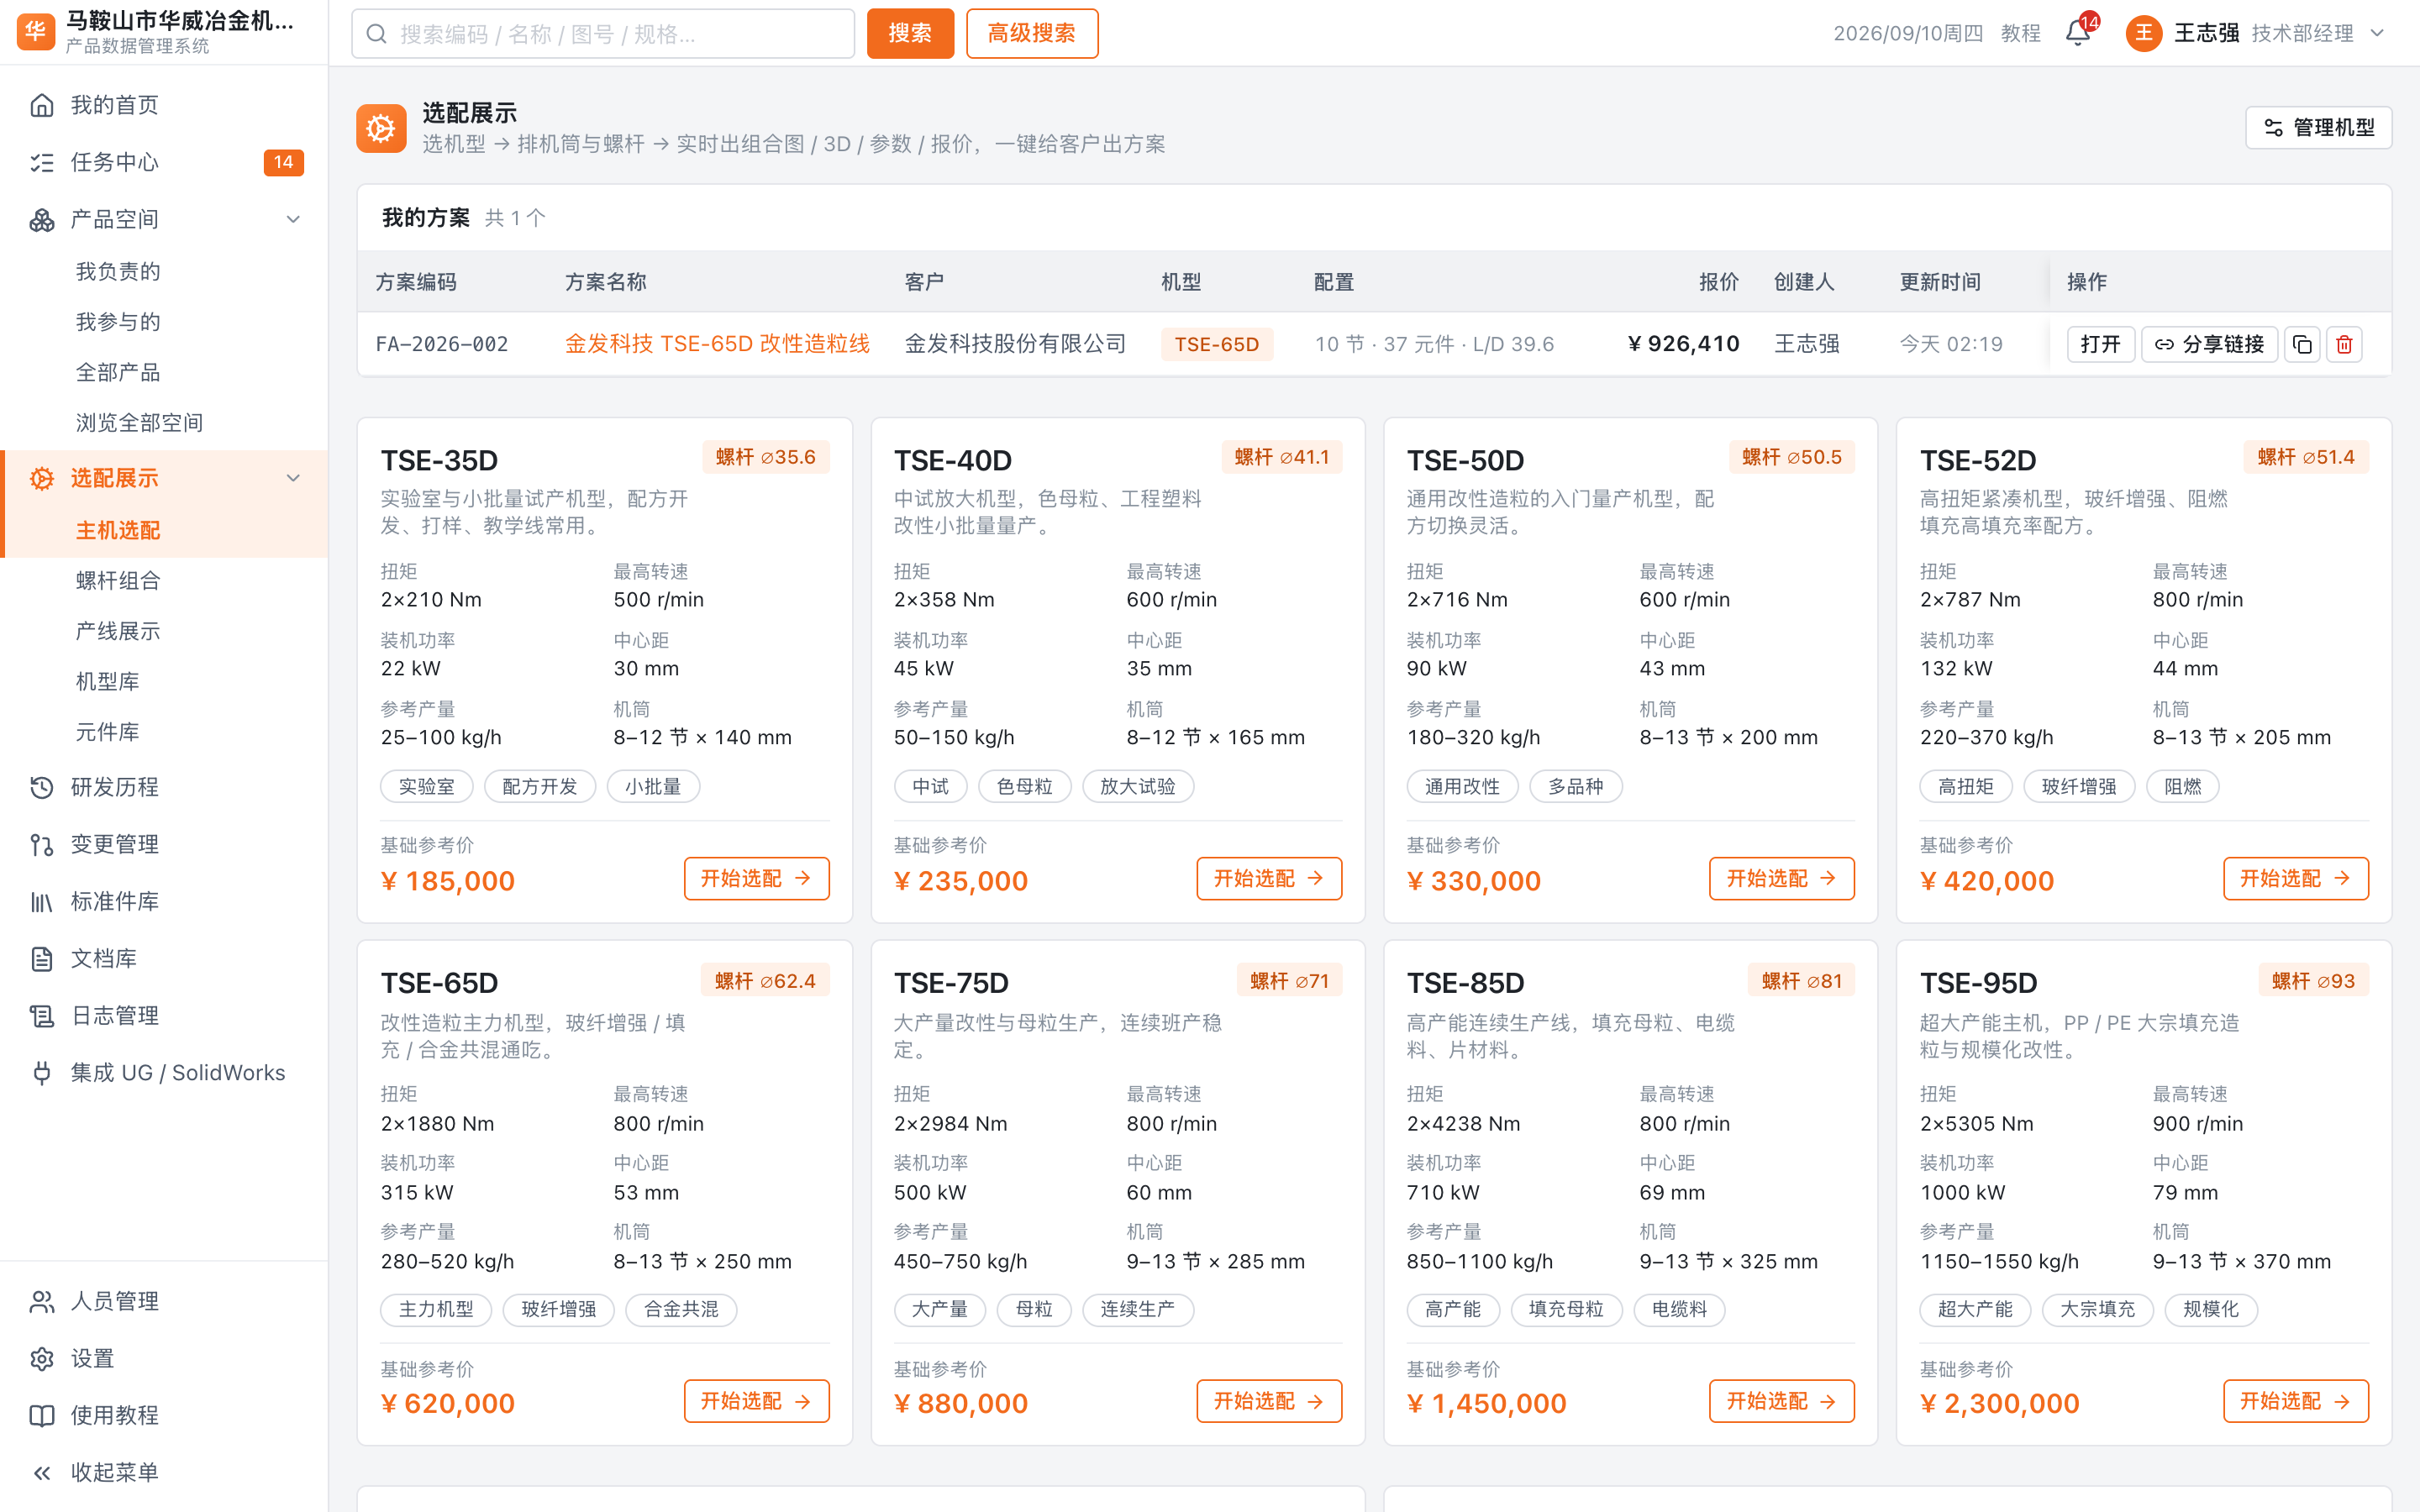Delete plan FA-2026-002 with trash icon

(2344, 344)
